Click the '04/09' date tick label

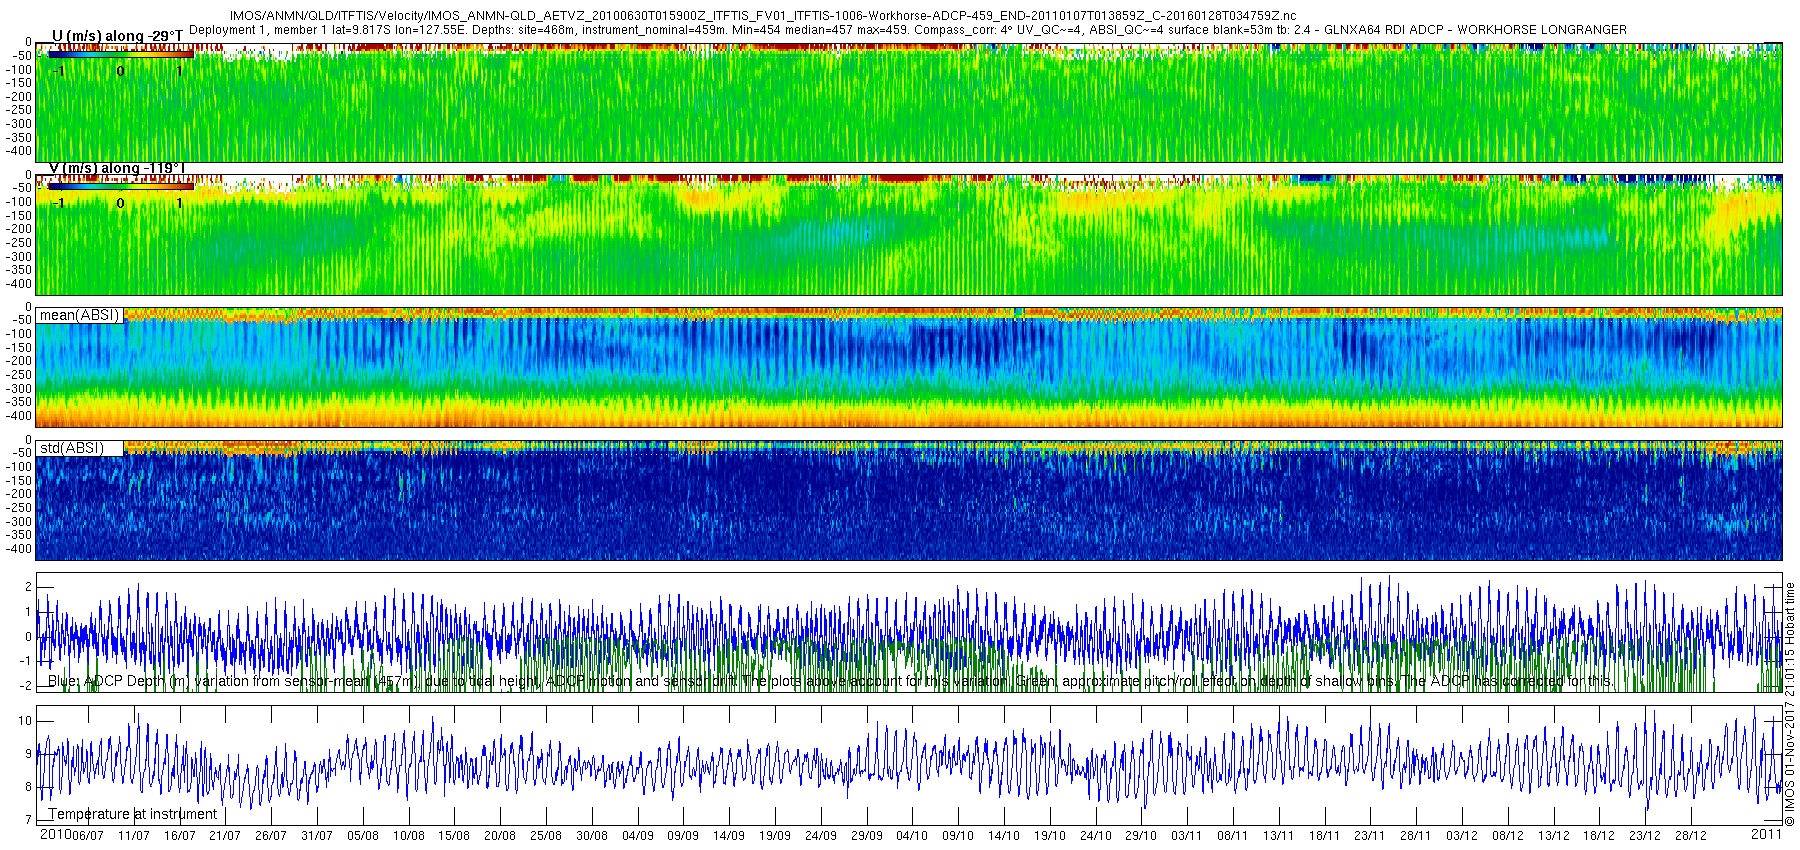638,836
